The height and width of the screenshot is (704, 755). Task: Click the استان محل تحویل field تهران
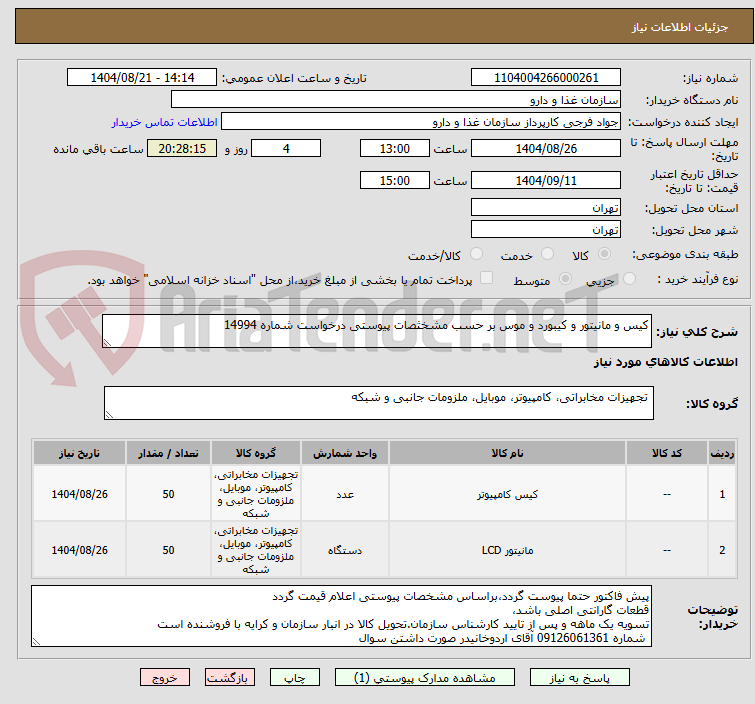pyautogui.click(x=546, y=208)
